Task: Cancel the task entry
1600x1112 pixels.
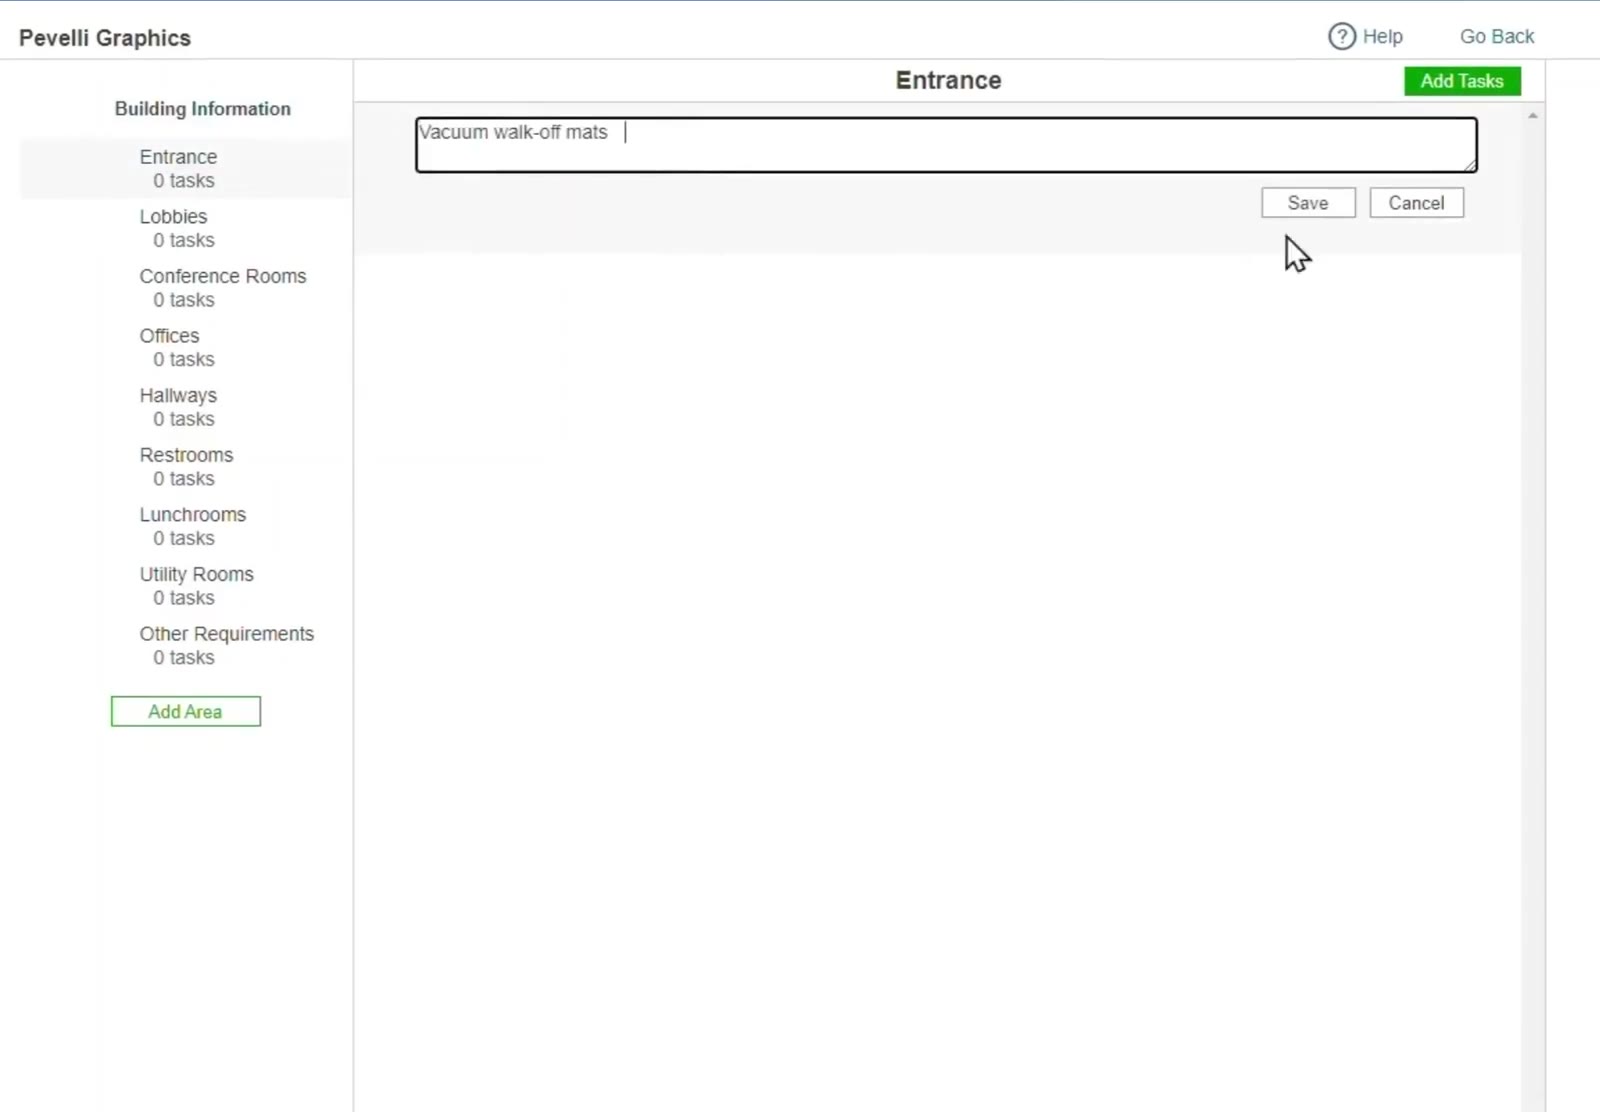Action: tap(1416, 203)
